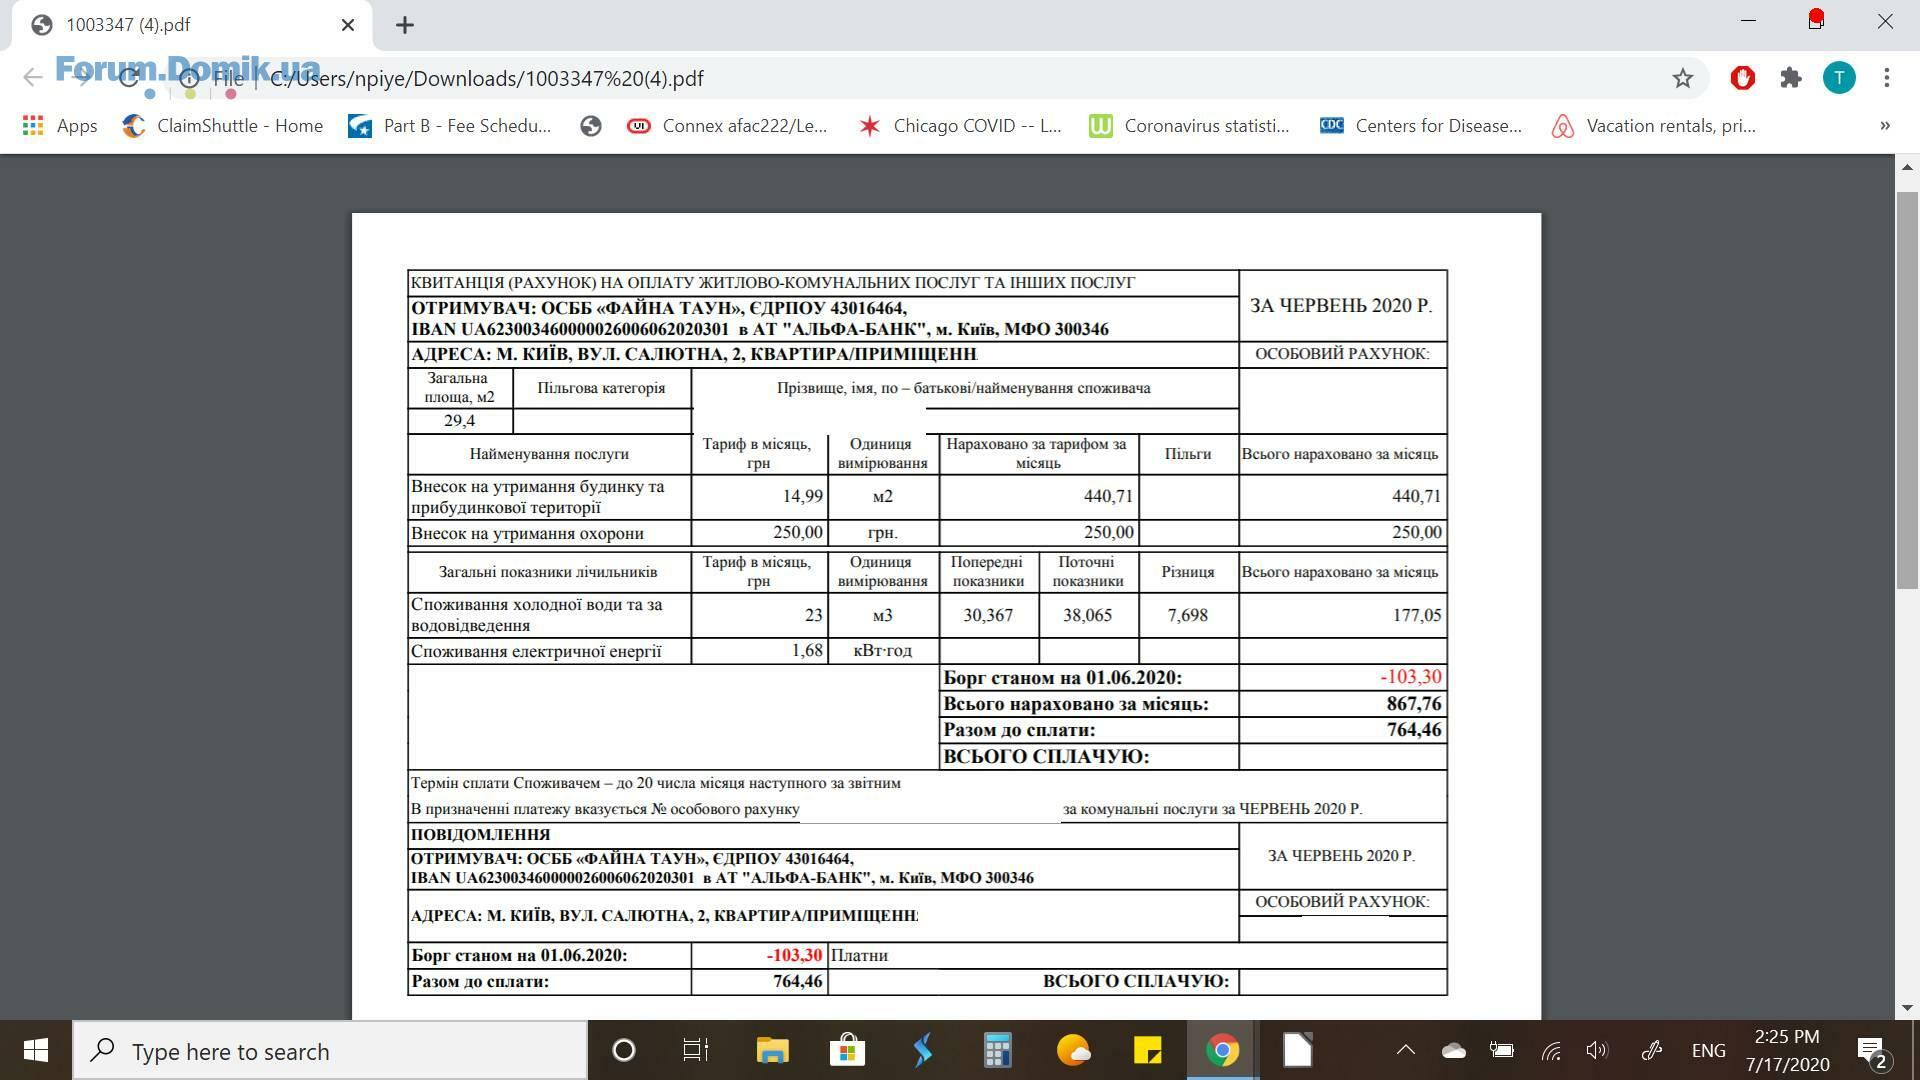Open a new tab with plus button
Viewport: 1920px width, 1080px height.
pyautogui.click(x=405, y=25)
